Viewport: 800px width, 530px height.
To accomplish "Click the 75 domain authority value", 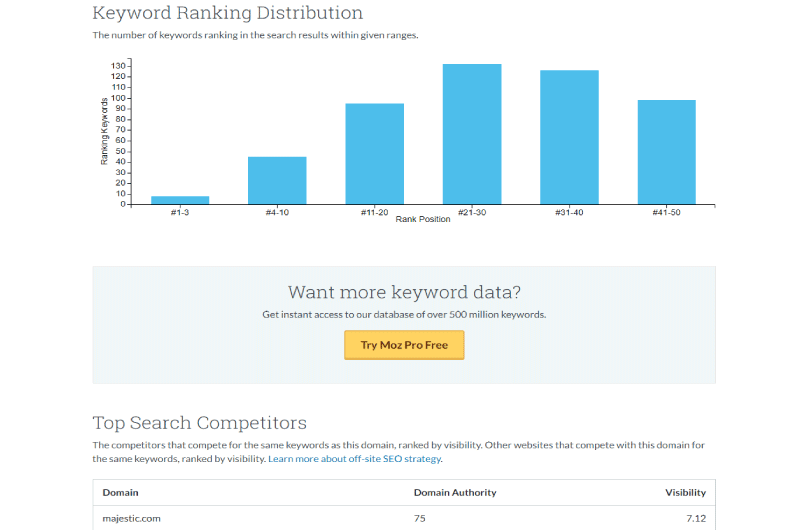I will click(419, 518).
